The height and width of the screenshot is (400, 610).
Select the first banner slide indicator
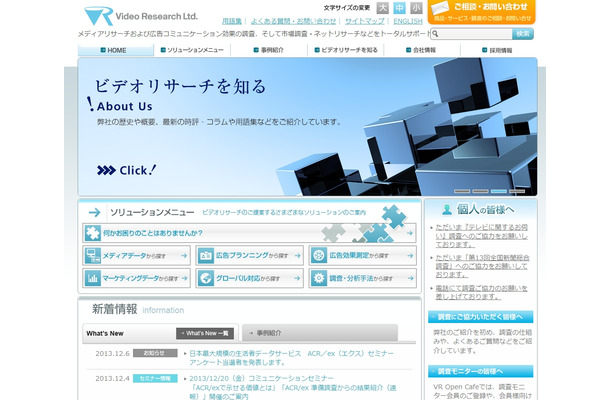point(462,191)
